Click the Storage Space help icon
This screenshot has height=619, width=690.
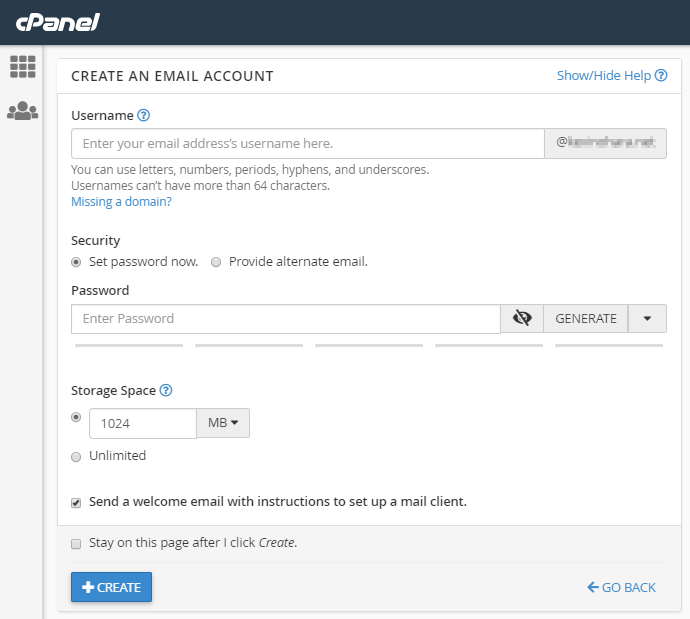tap(166, 391)
